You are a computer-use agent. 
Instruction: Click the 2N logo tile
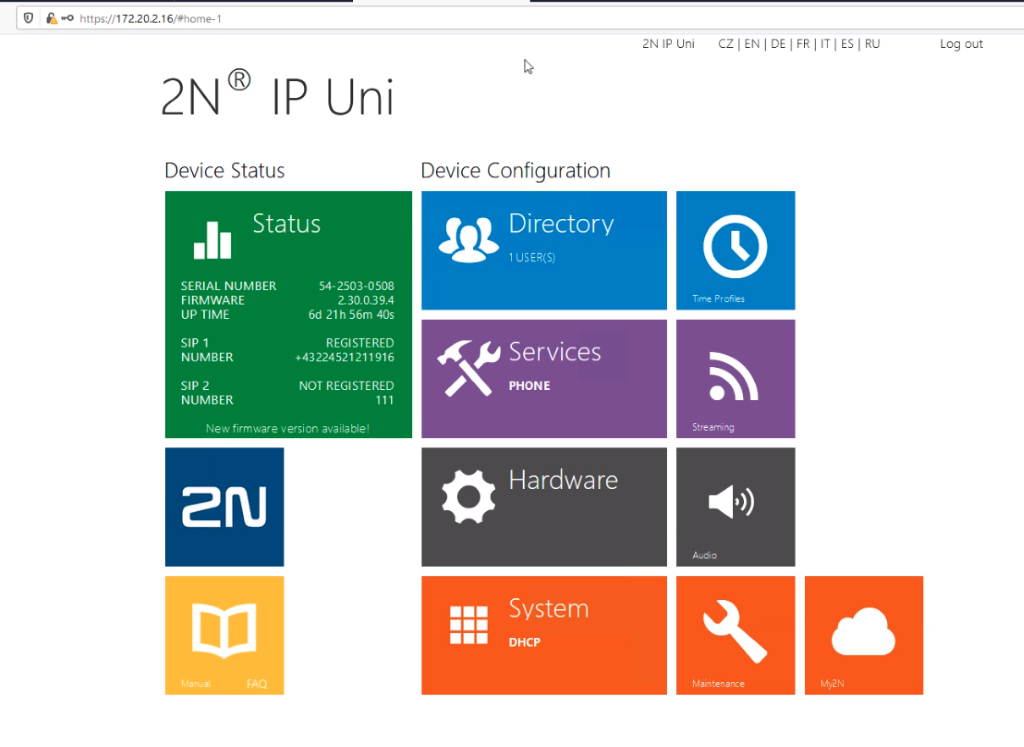[x=224, y=507]
